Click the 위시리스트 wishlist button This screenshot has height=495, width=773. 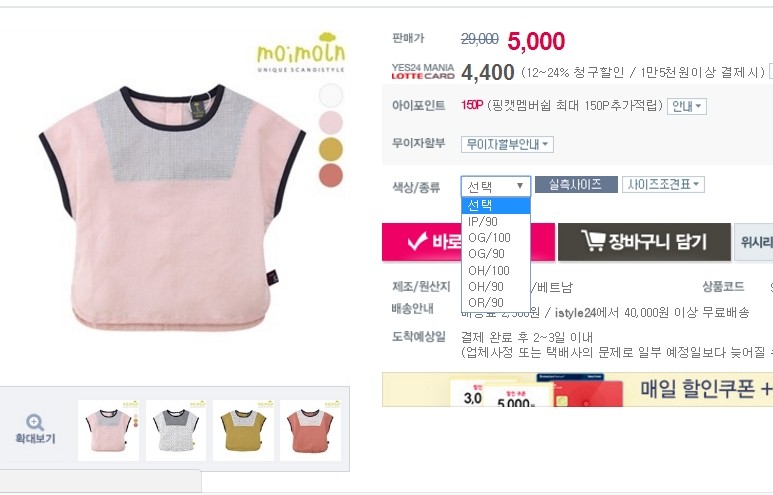click(x=753, y=242)
